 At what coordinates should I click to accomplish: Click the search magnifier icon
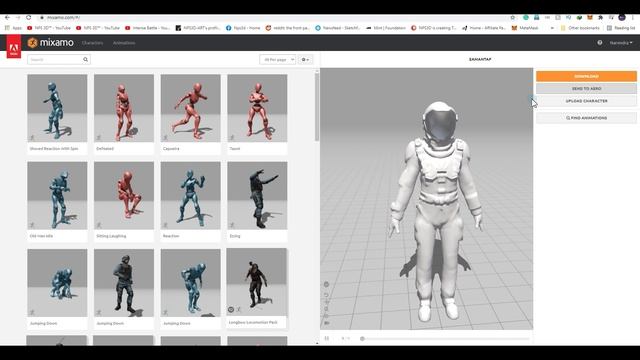86,60
